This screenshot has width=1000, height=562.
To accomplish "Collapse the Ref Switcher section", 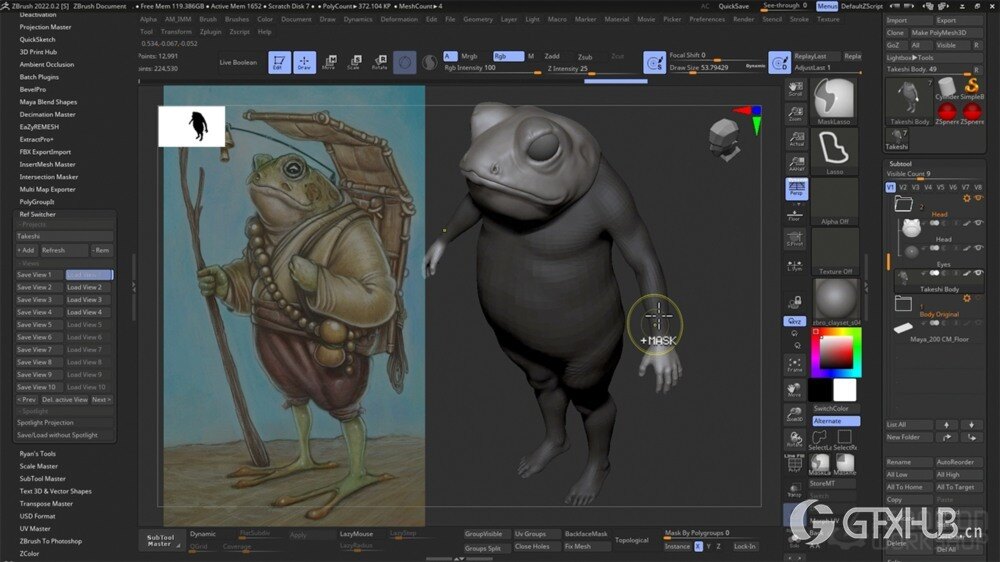I will click(38, 214).
